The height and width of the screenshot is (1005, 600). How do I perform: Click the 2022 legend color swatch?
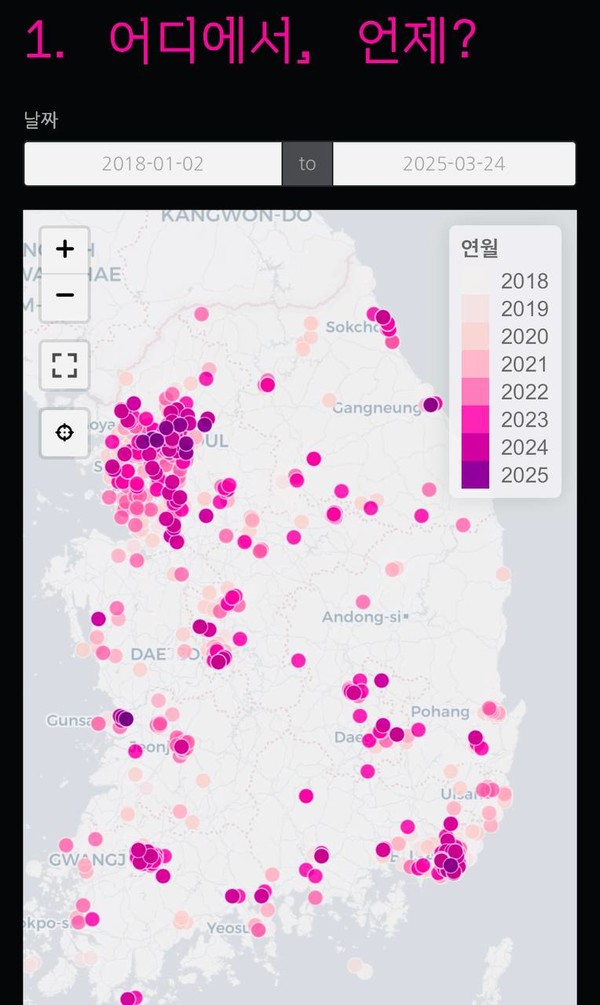(x=475, y=391)
